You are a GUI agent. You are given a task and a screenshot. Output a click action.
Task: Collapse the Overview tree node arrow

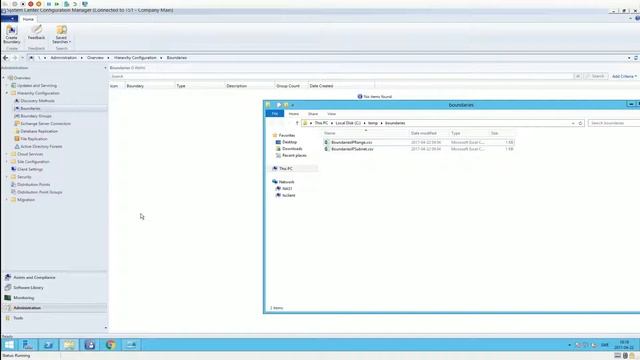point(4,78)
